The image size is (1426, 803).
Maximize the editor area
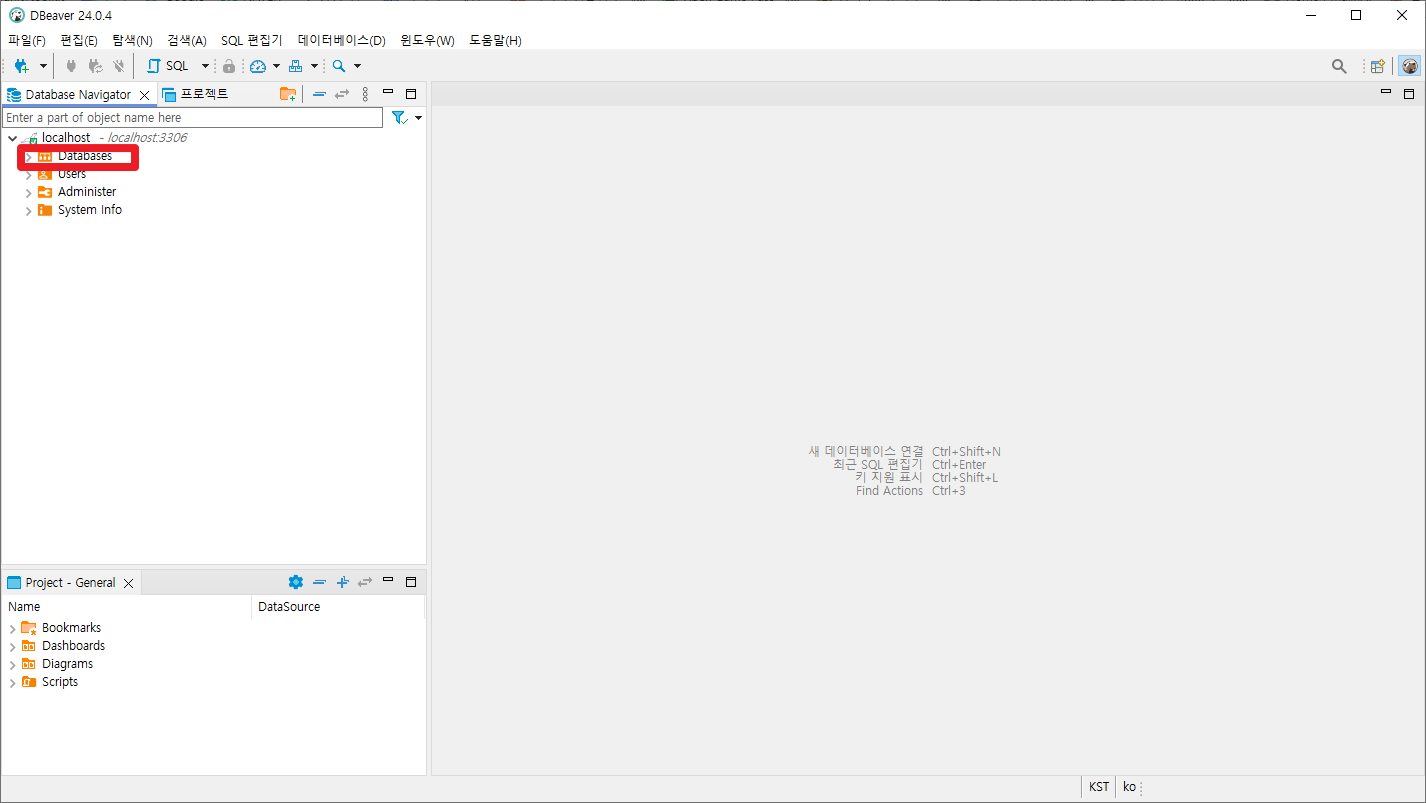pyautogui.click(x=1409, y=94)
